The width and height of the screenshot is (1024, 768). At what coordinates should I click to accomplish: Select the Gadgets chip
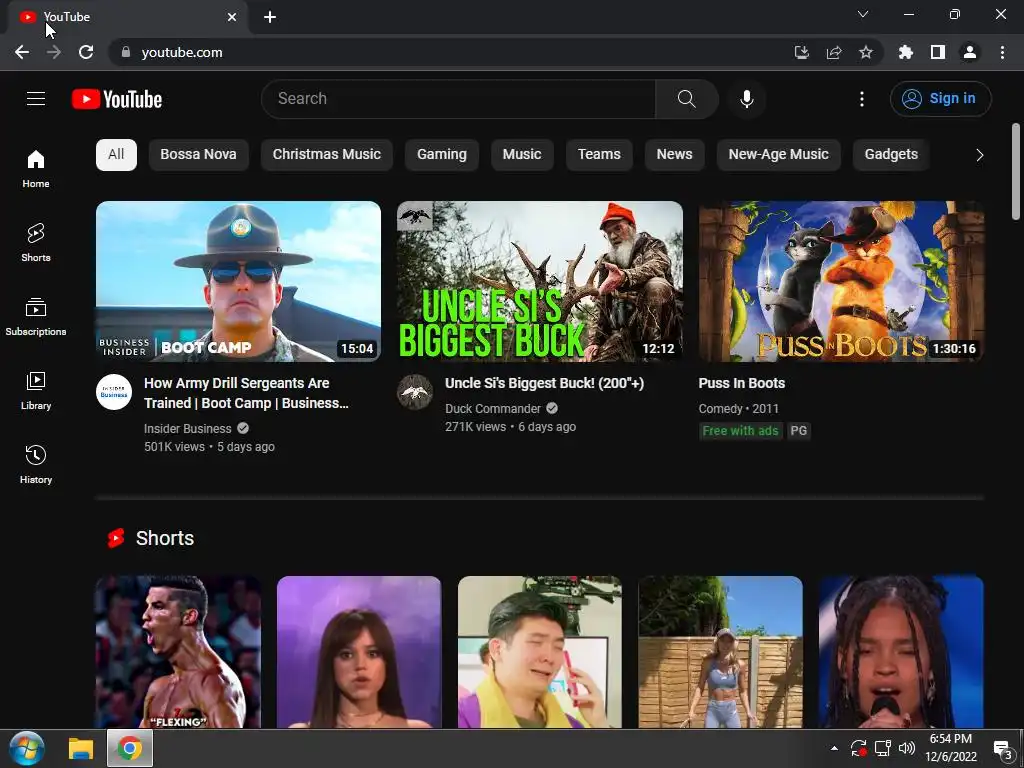click(891, 155)
